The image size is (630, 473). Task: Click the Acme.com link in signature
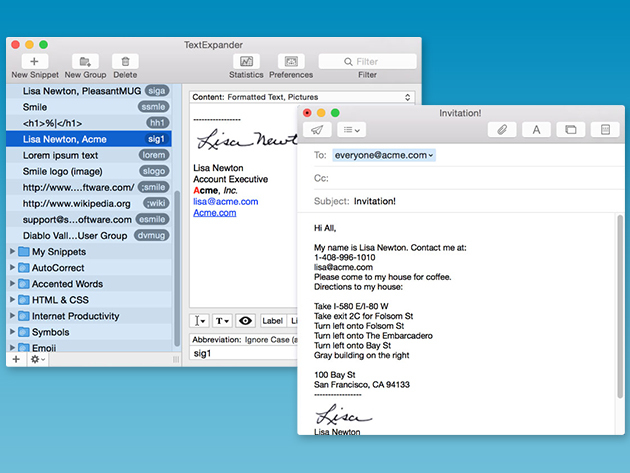pyautogui.click(x=214, y=212)
